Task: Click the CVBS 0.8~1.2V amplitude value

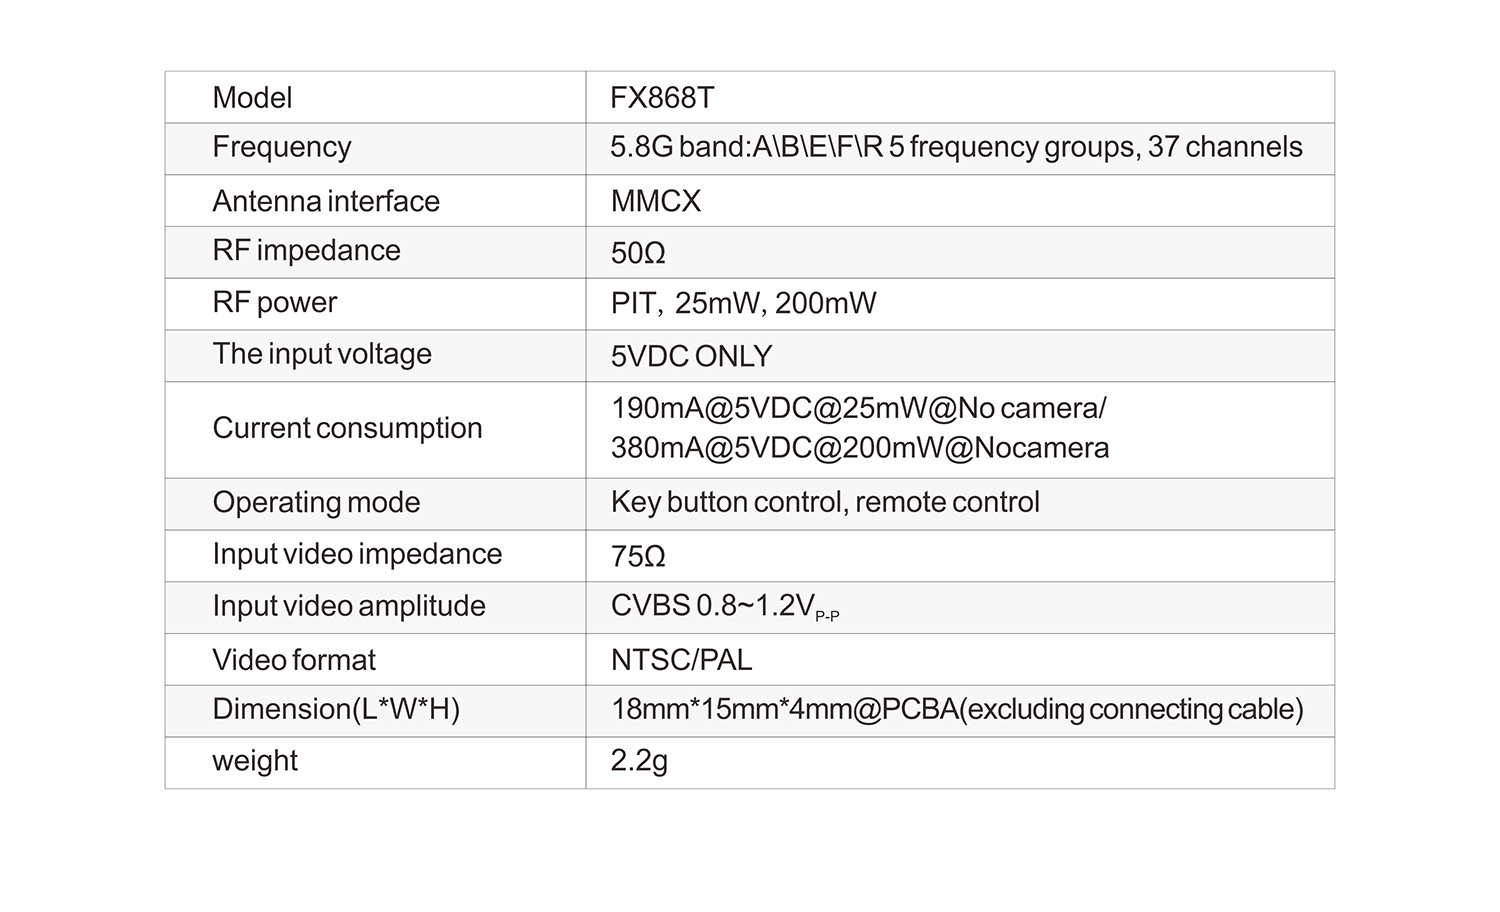Action: click(725, 607)
